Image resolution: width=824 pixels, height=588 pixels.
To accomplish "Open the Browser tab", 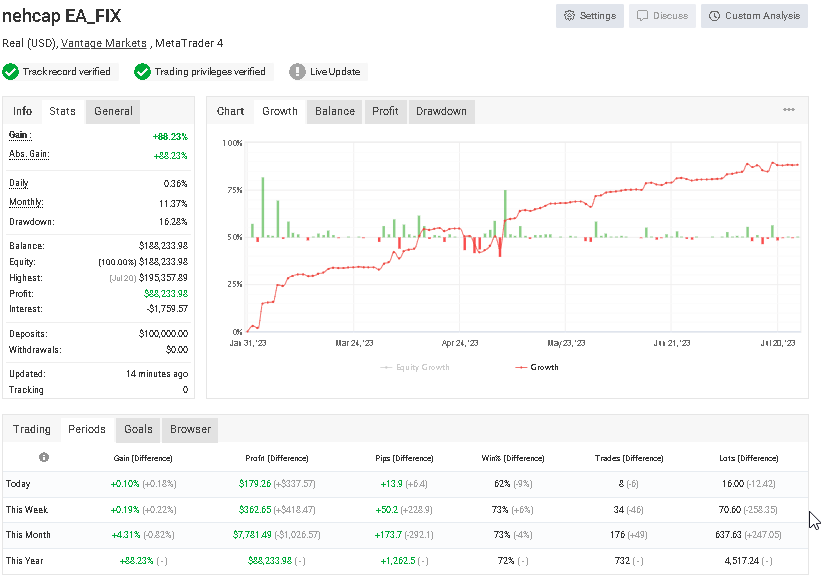I will pyautogui.click(x=190, y=429).
